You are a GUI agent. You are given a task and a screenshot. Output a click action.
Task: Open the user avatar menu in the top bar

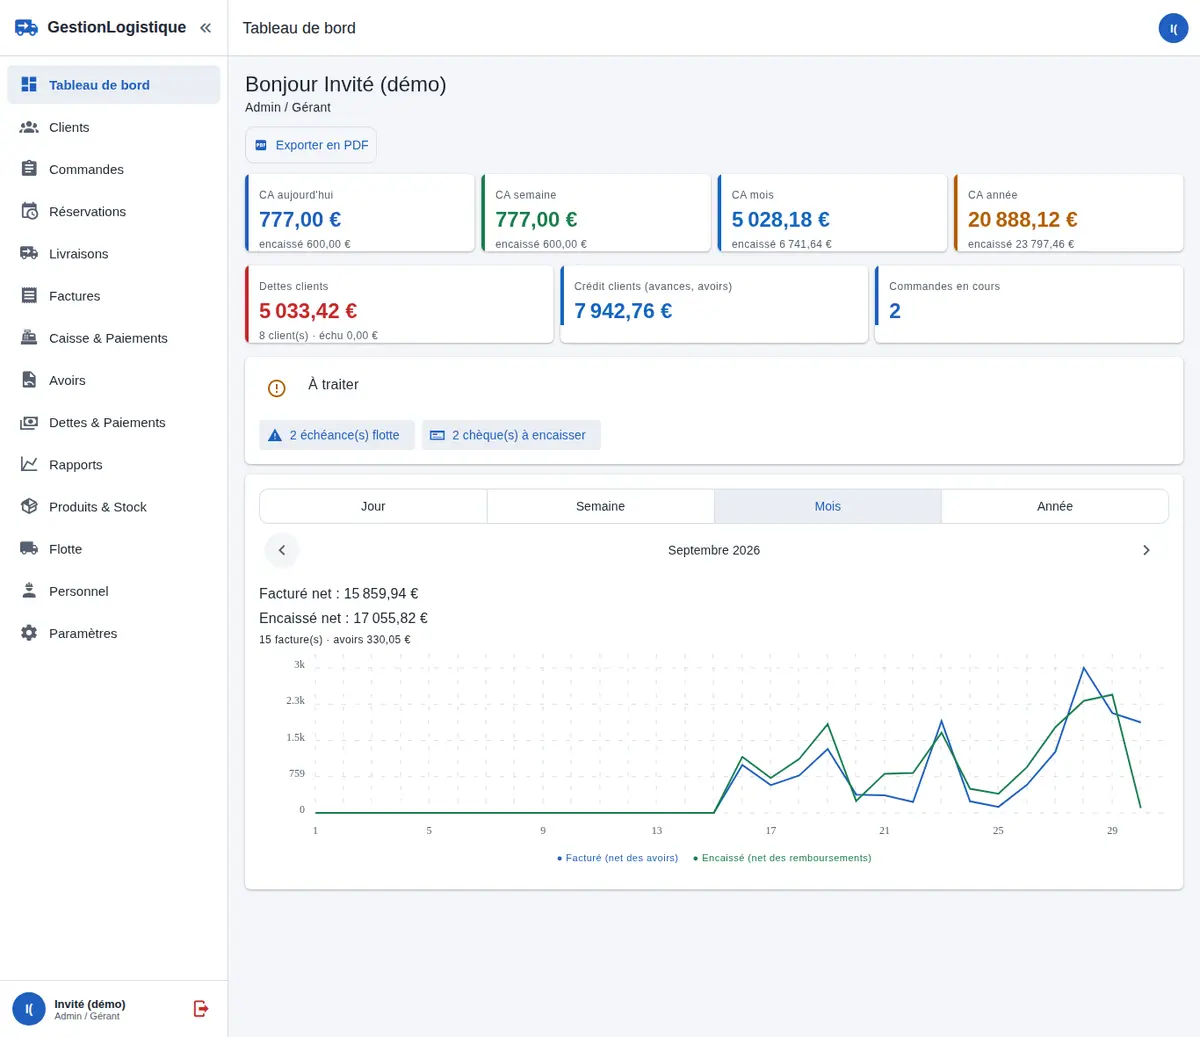coord(1173,28)
